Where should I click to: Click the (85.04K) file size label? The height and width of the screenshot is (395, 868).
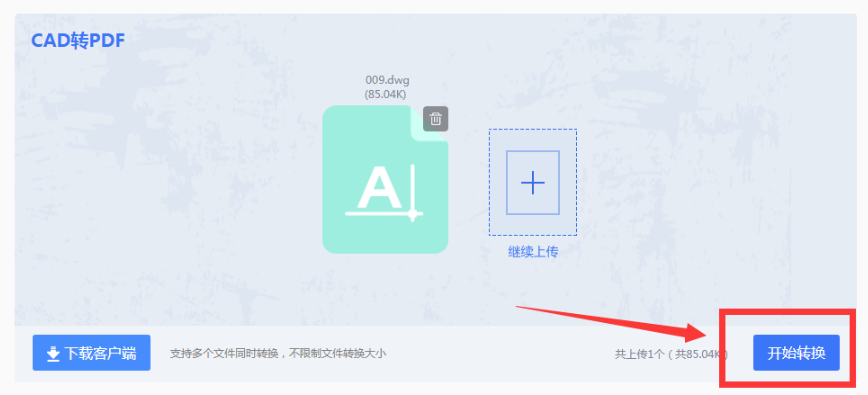[385, 95]
